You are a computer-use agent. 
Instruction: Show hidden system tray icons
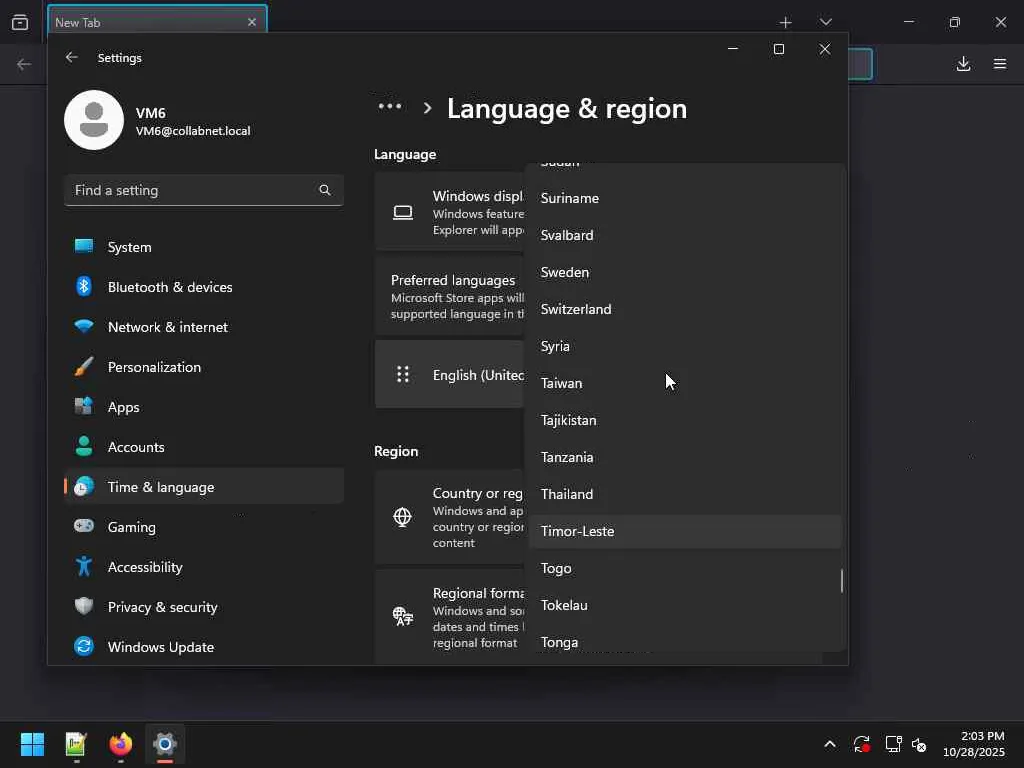829,744
